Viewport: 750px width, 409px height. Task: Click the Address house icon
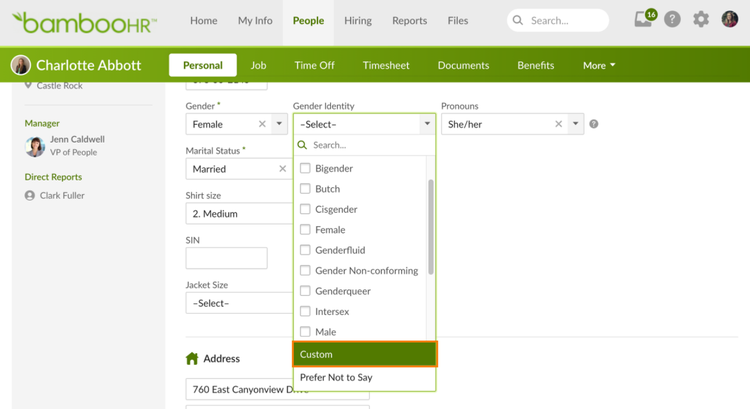click(x=192, y=358)
